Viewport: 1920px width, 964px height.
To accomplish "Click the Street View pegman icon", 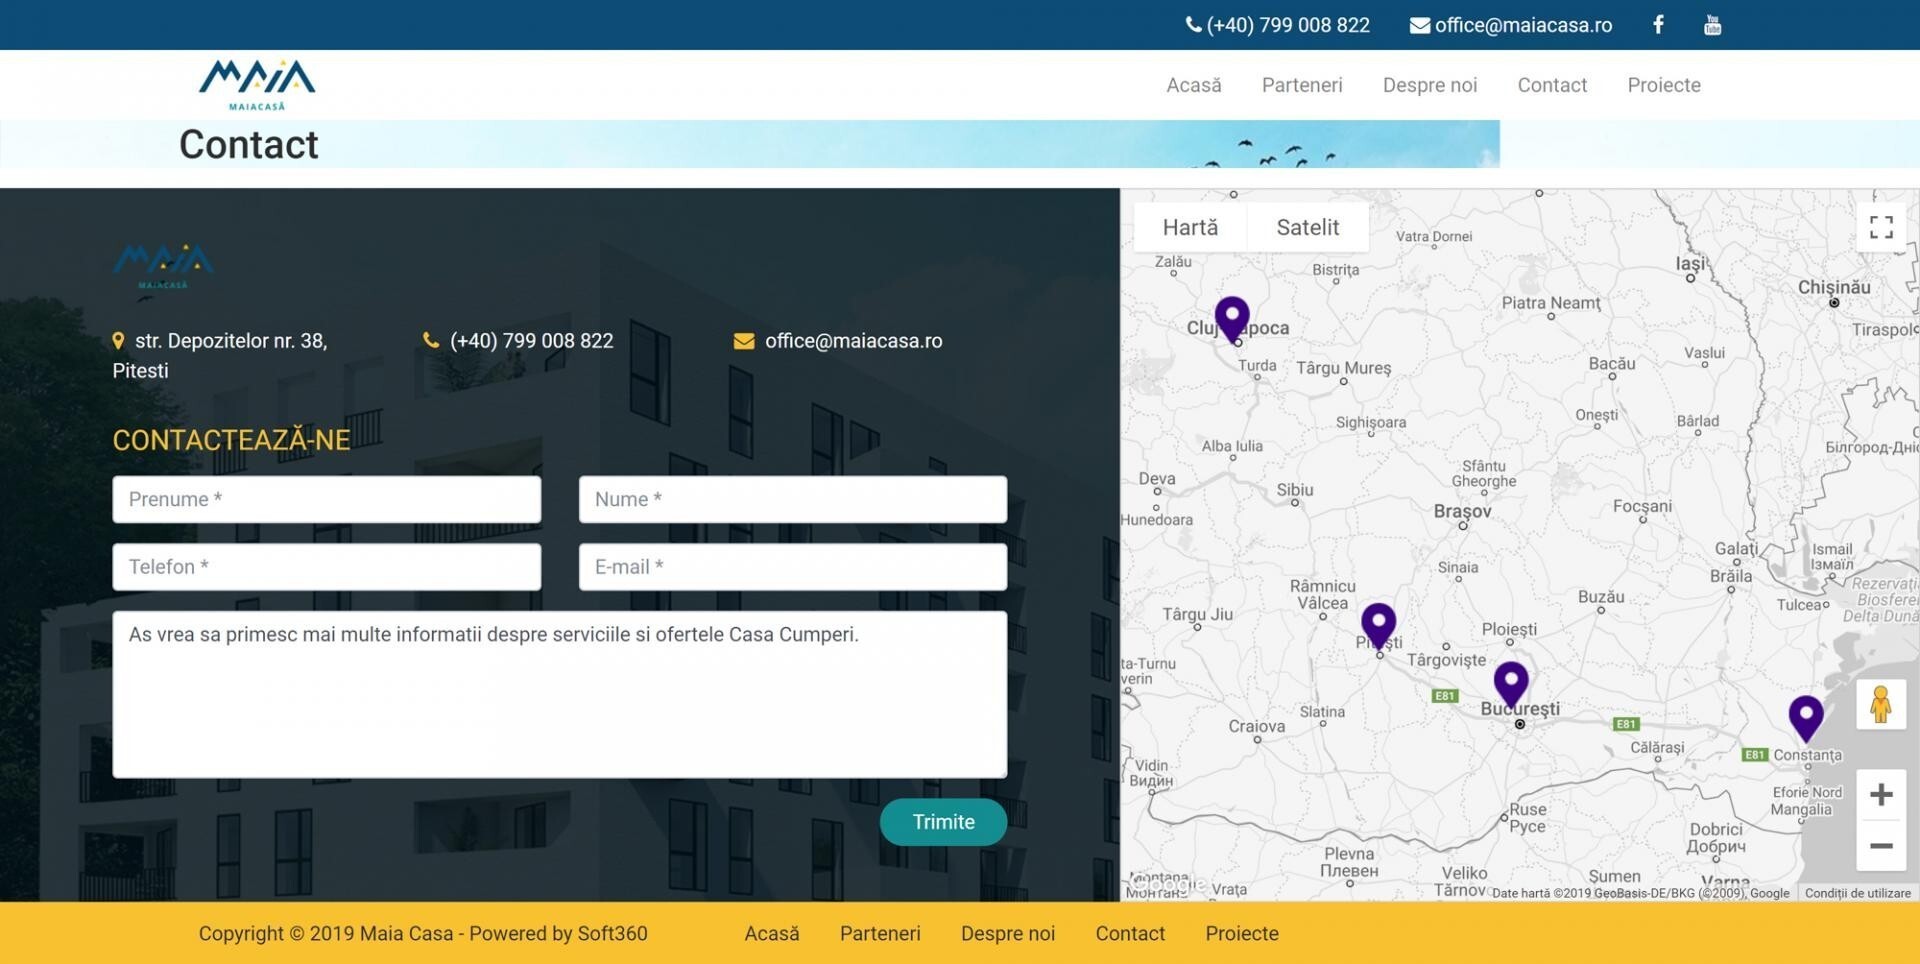I will [x=1880, y=704].
